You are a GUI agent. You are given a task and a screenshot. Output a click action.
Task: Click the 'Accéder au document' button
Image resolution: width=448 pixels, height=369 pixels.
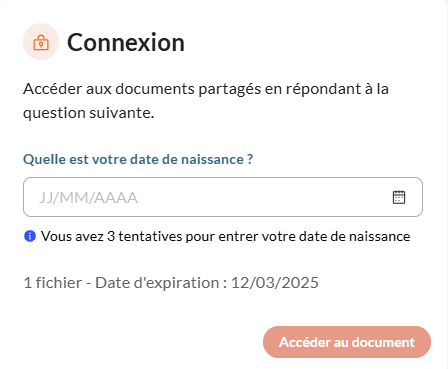tap(347, 342)
